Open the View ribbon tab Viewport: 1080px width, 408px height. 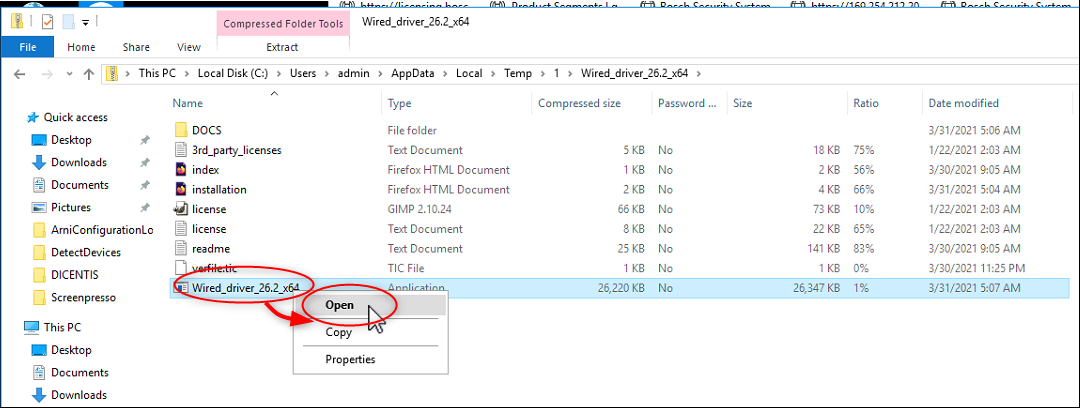189,48
